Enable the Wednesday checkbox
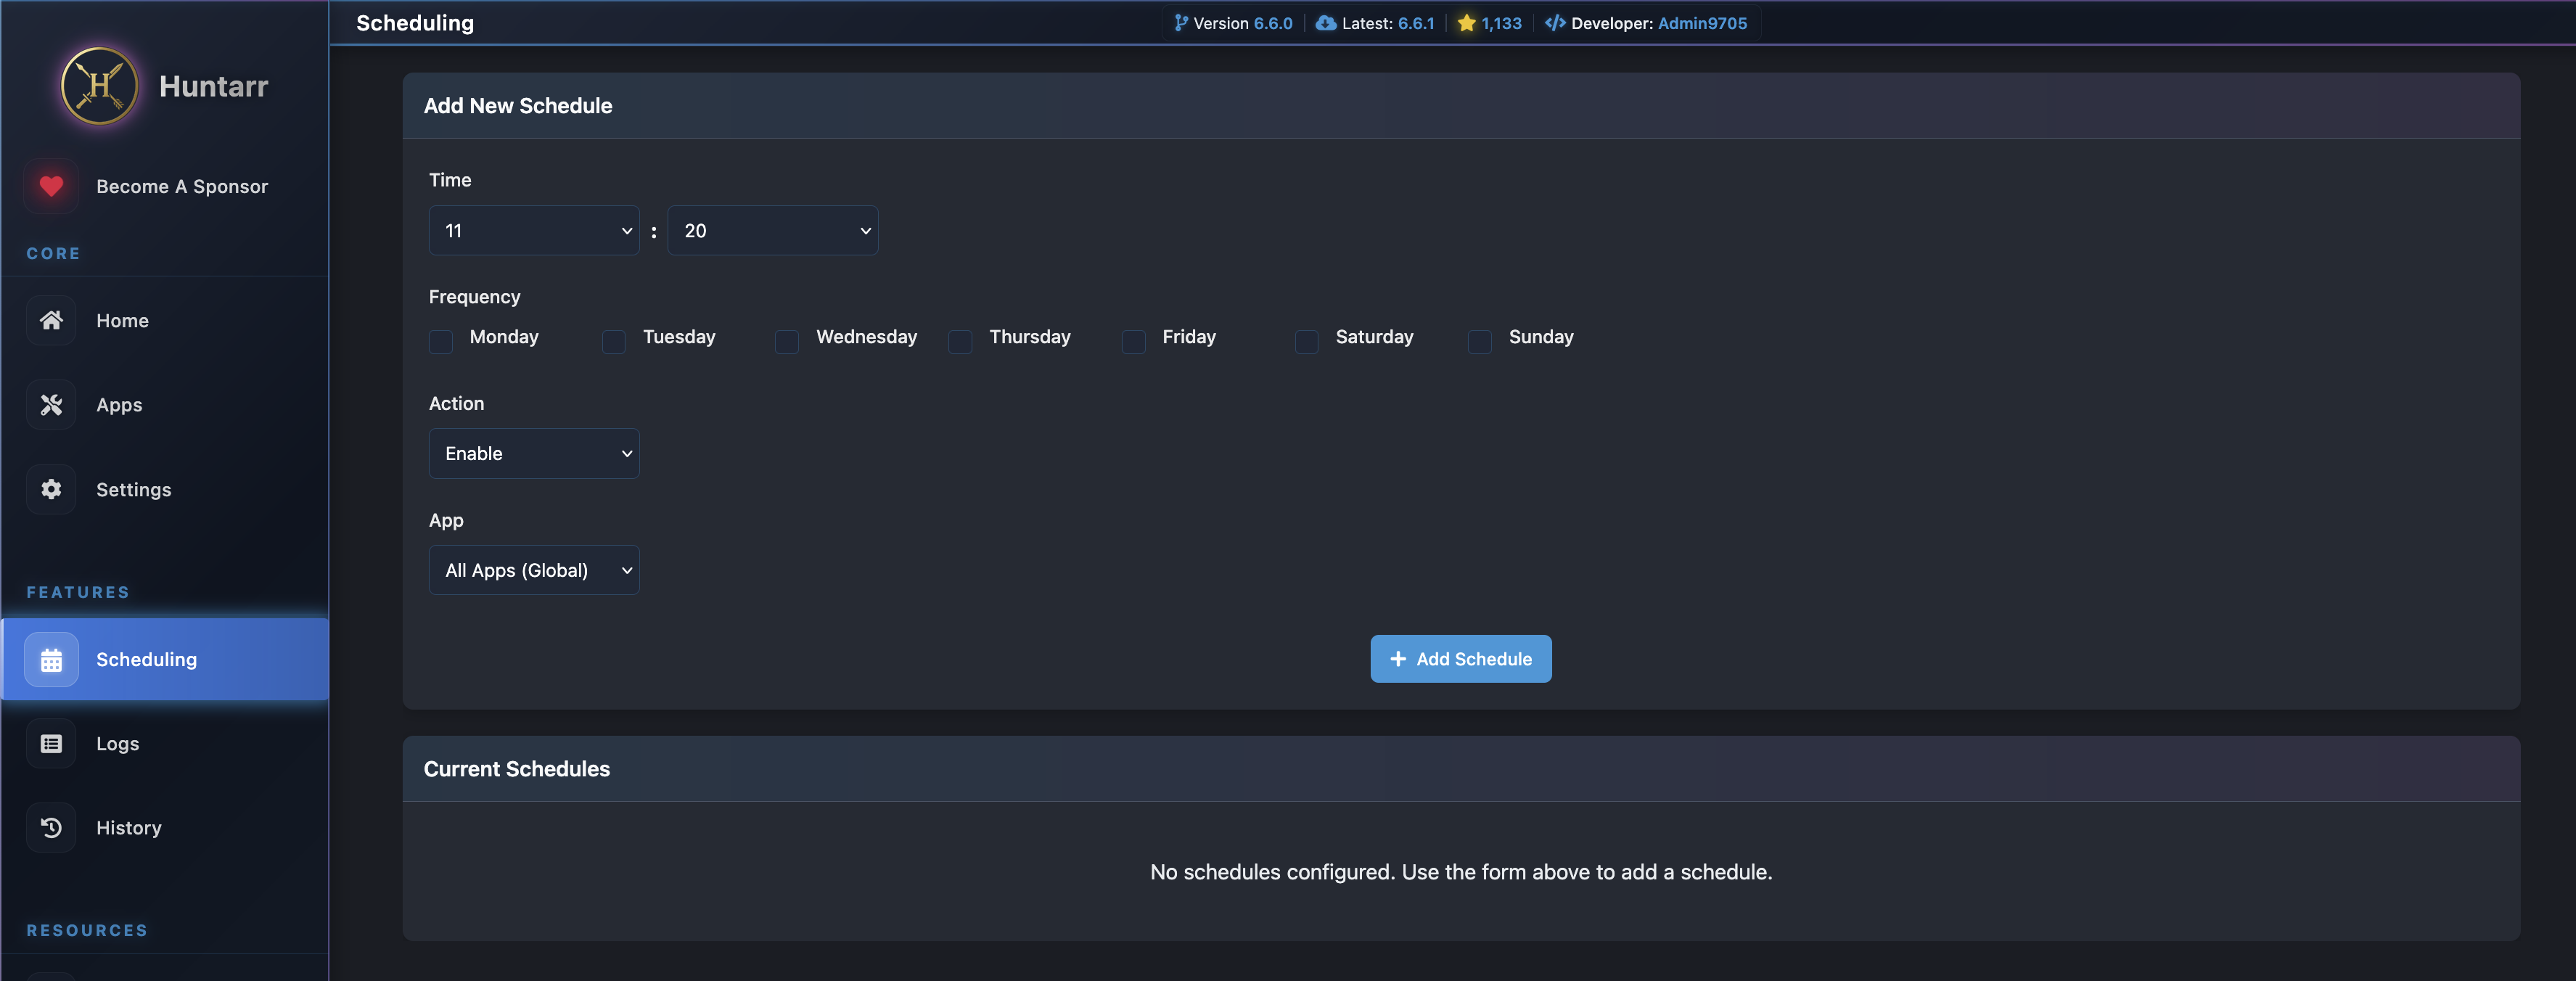2576x981 pixels. pos(787,342)
